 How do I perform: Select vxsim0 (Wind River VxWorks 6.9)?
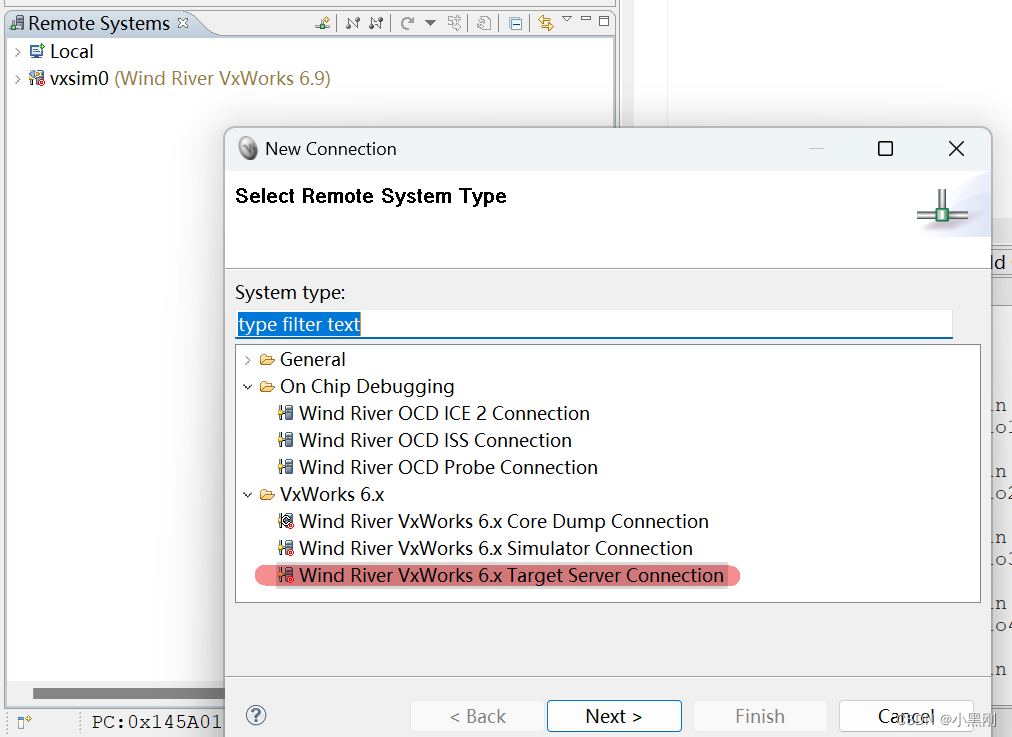[190, 79]
